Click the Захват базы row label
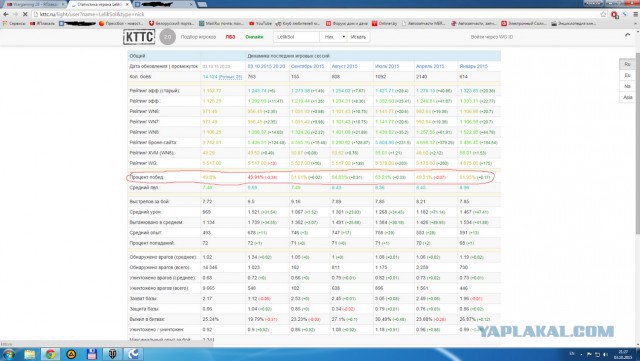 [144, 299]
